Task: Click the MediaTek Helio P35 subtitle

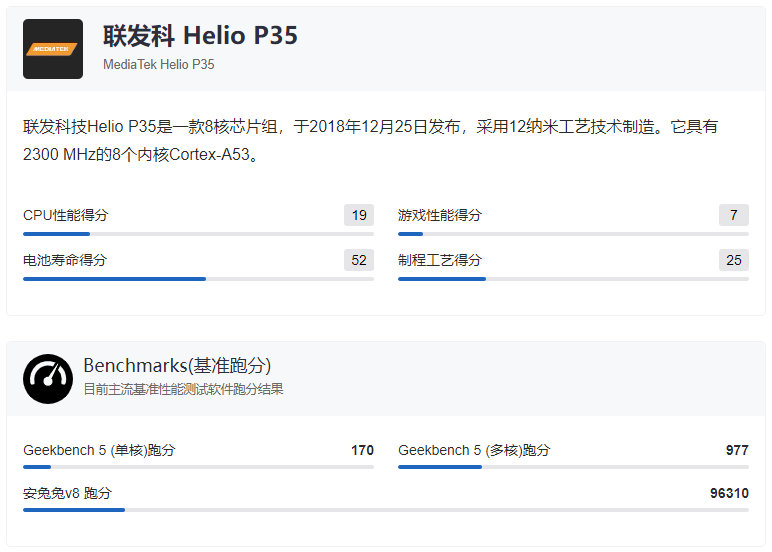Action: [159, 64]
